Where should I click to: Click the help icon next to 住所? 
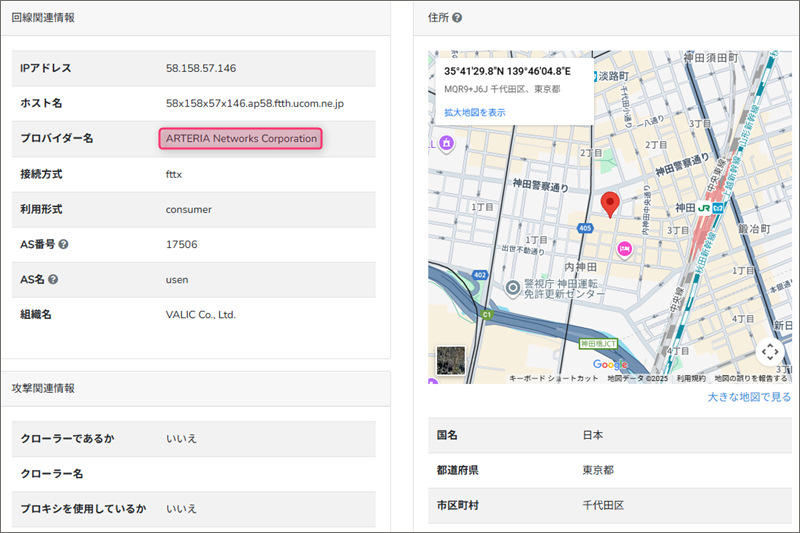(x=457, y=18)
